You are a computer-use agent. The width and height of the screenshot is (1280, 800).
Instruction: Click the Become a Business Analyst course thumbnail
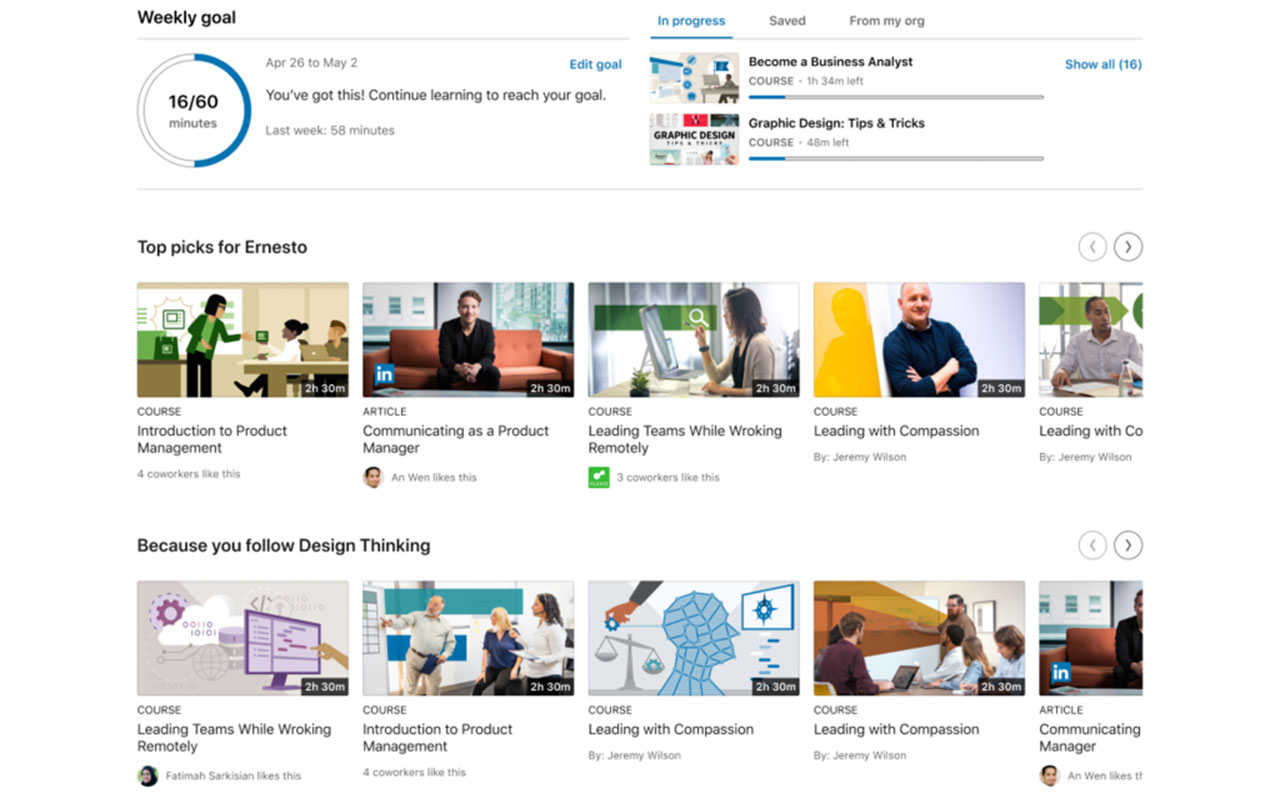coord(694,78)
